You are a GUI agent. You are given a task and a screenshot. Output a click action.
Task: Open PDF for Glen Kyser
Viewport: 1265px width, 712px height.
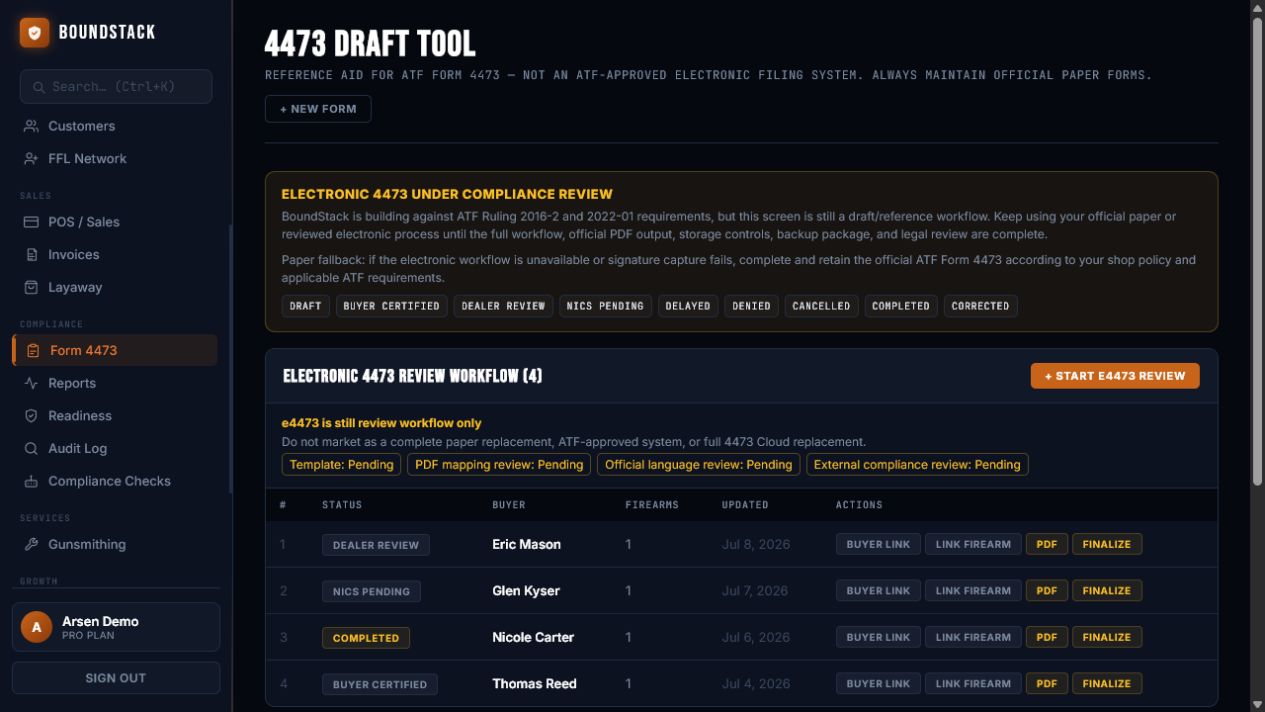(1047, 591)
